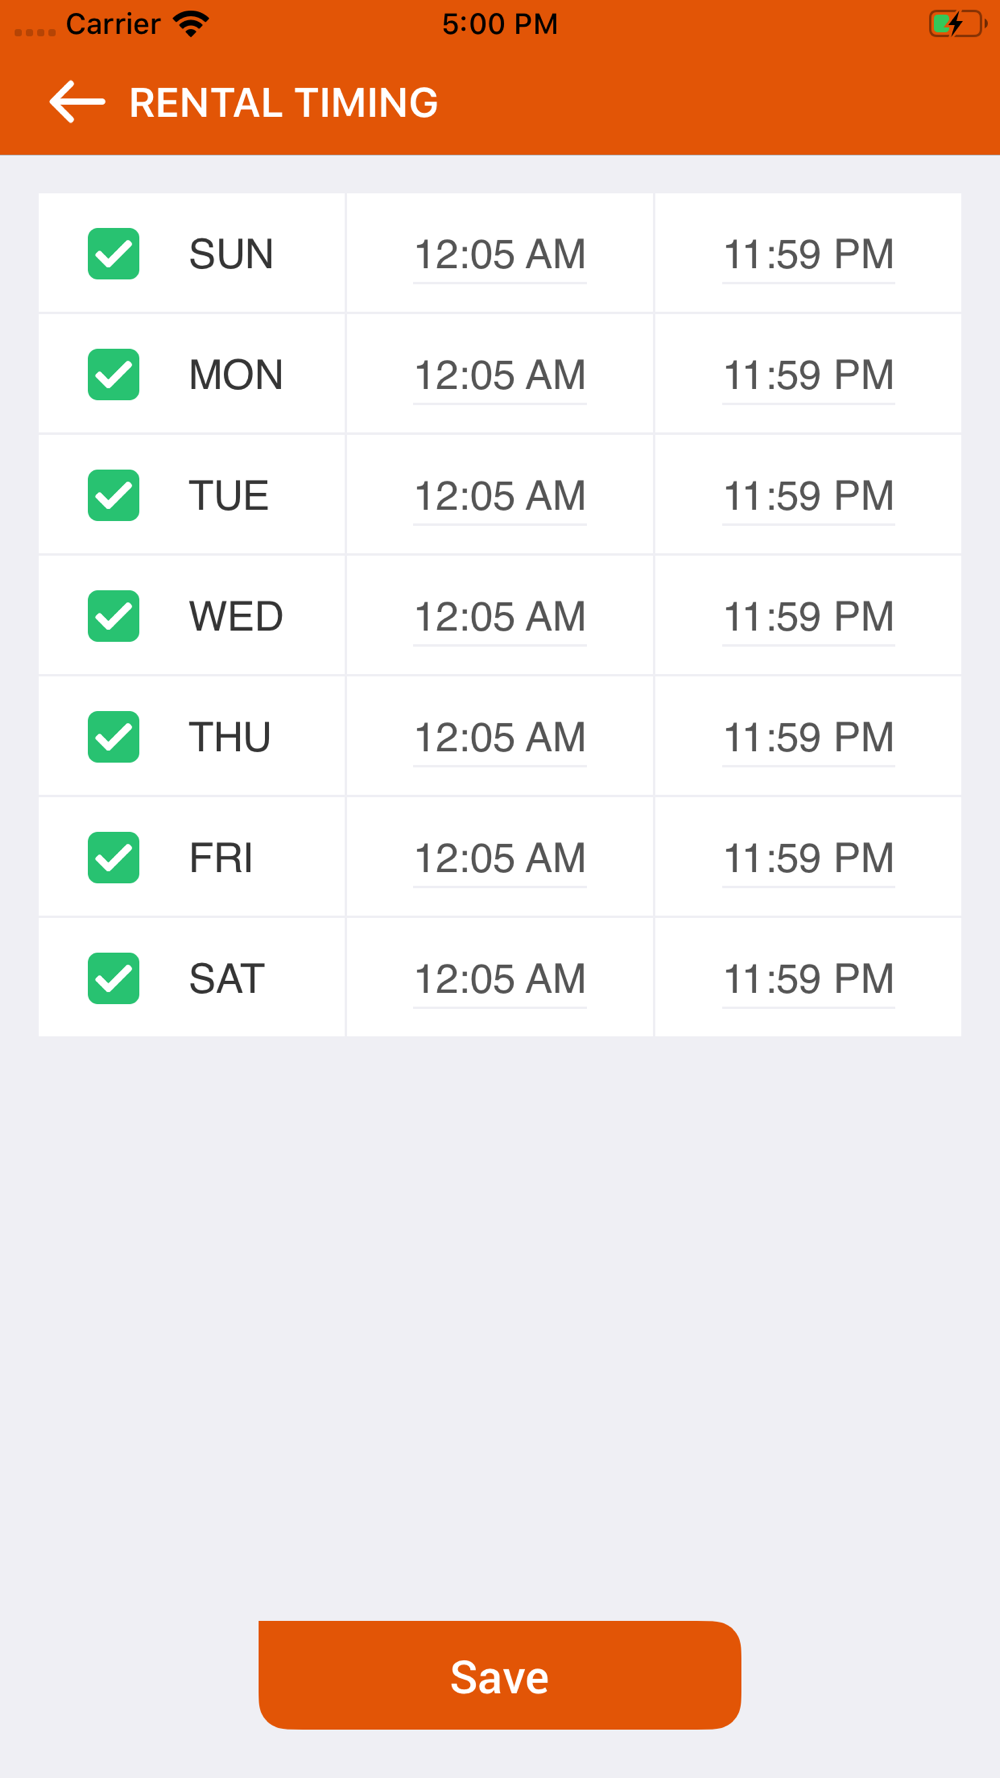Edit the FRI end time
The width and height of the screenshot is (1000, 1778).
point(808,859)
